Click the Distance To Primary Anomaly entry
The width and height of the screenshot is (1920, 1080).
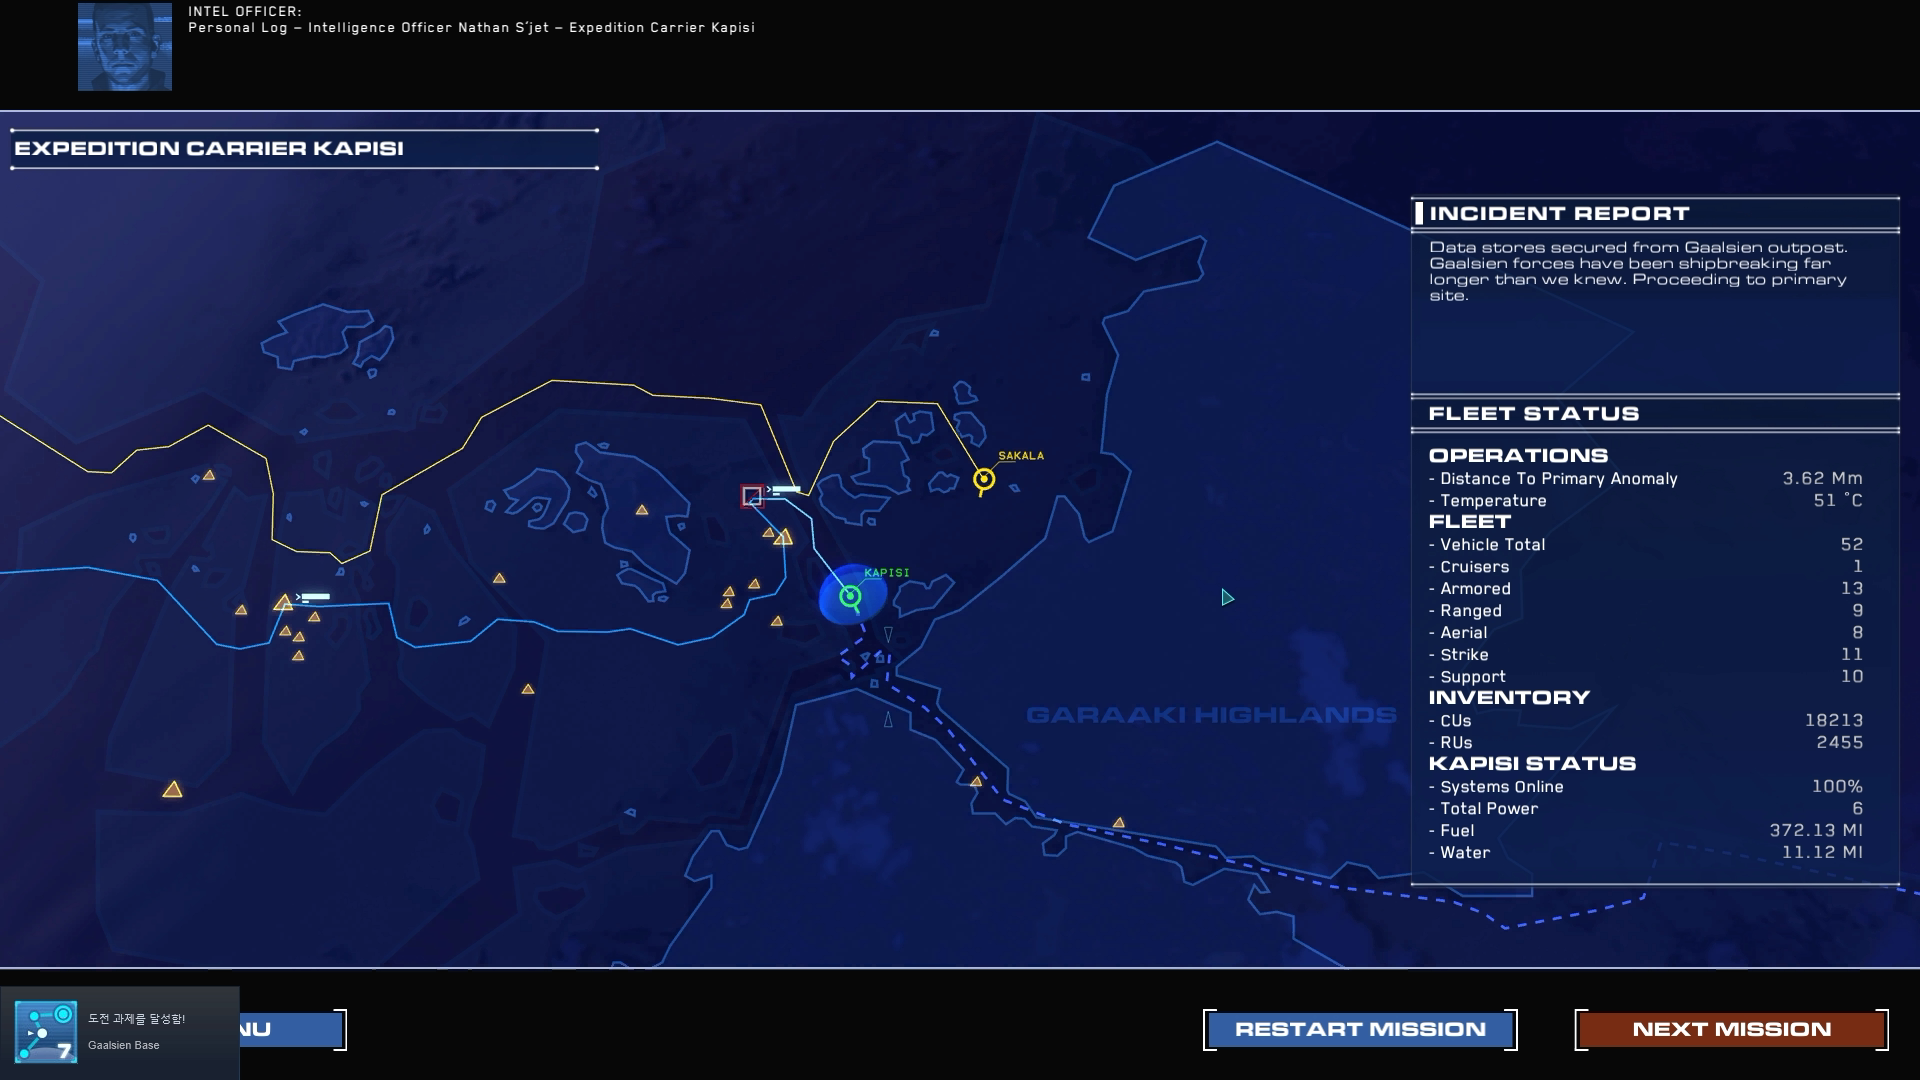(x=1558, y=479)
